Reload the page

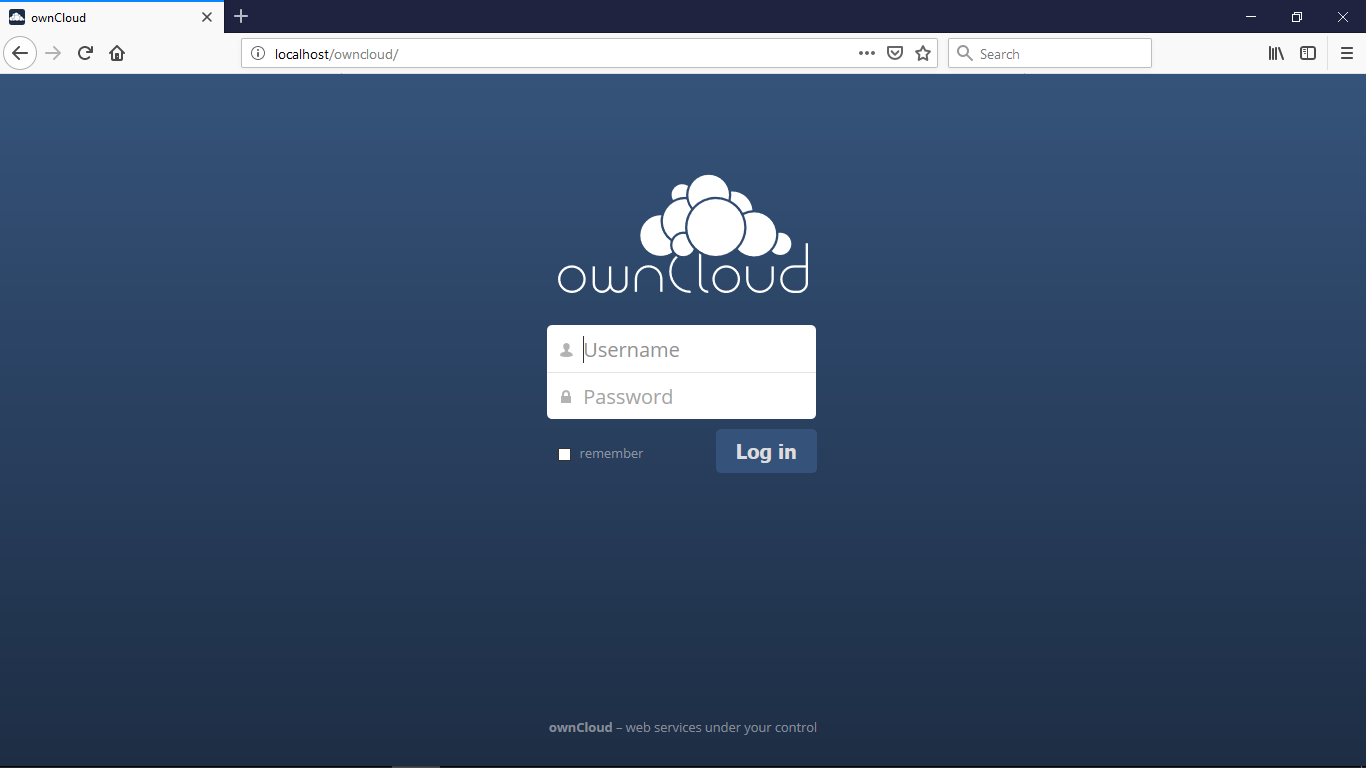tap(85, 53)
